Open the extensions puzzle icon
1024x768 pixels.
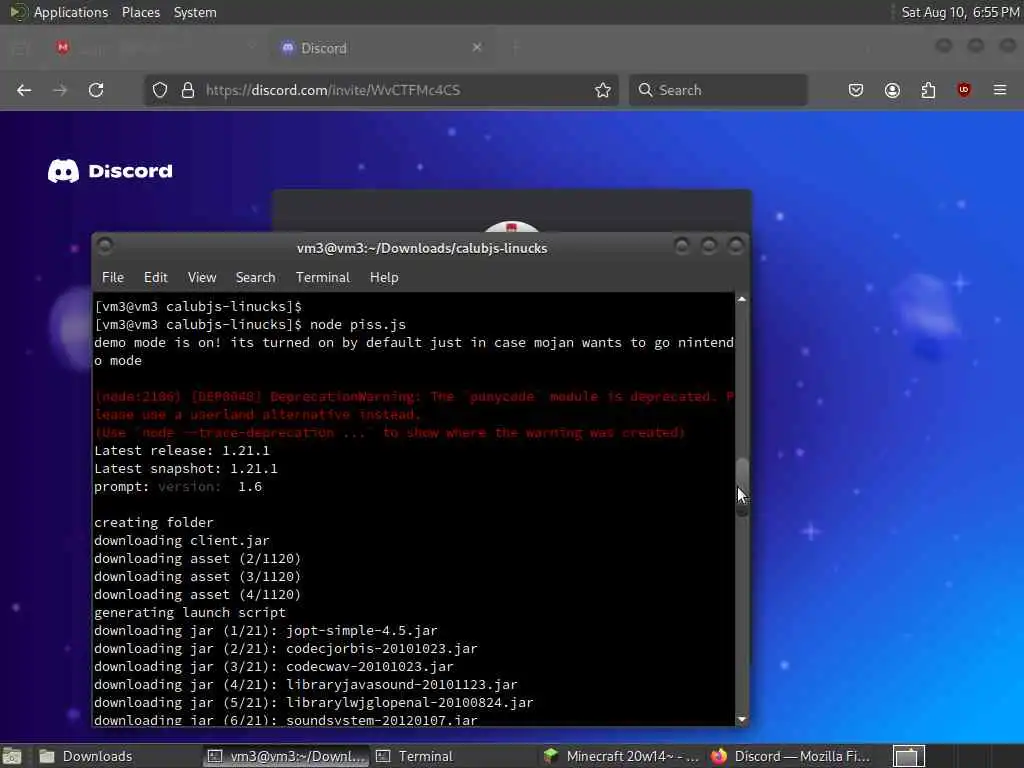coord(928,90)
